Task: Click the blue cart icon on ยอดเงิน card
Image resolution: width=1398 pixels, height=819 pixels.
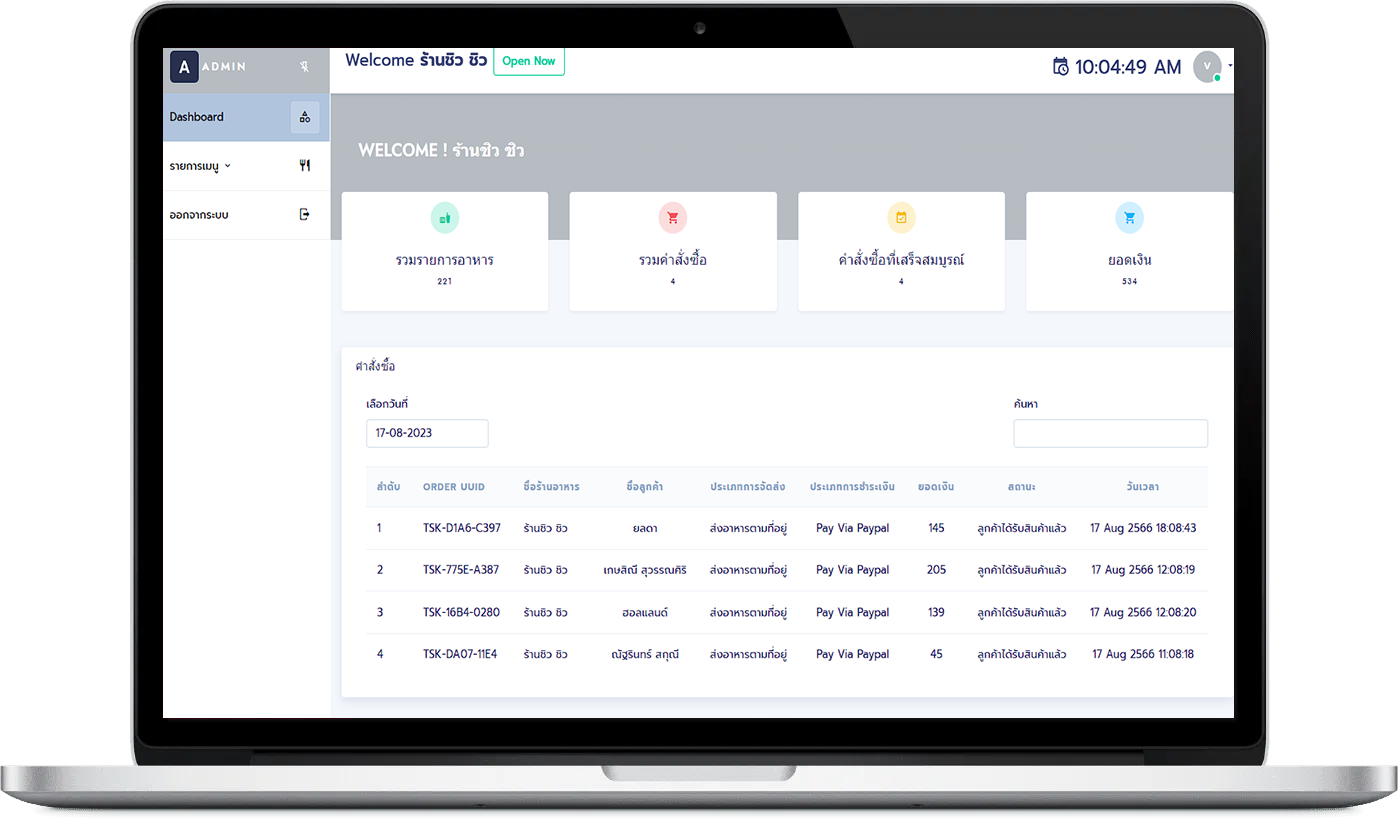Action: coord(1129,217)
